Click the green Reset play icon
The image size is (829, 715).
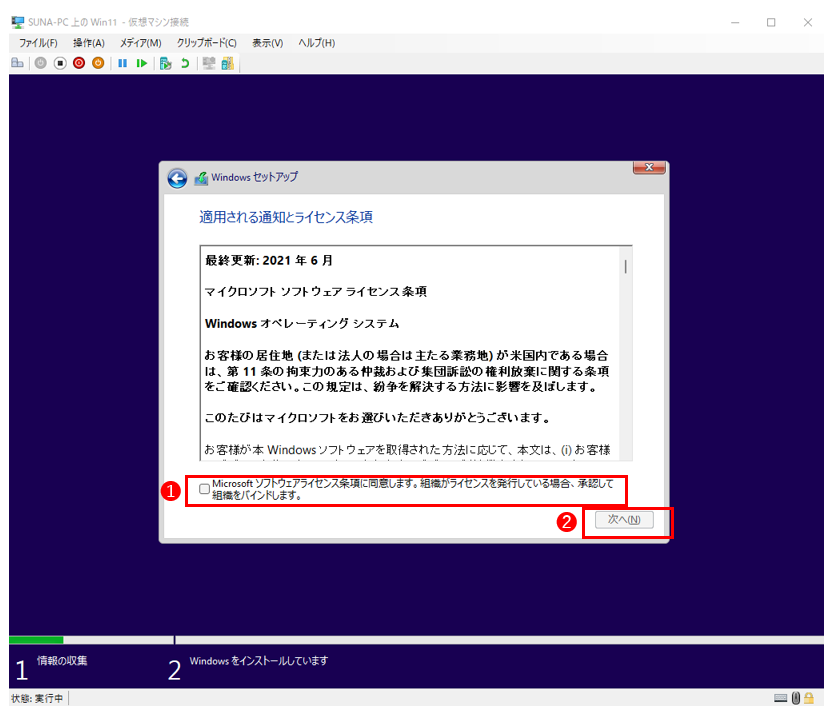click(142, 63)
